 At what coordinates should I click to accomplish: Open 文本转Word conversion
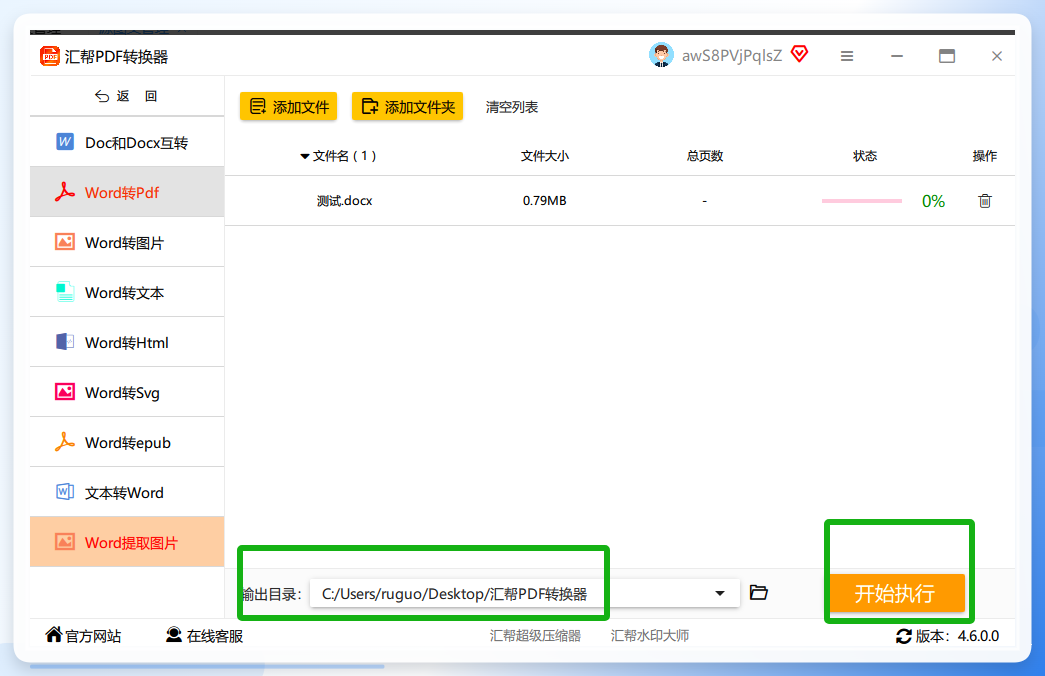pos(127,493)
